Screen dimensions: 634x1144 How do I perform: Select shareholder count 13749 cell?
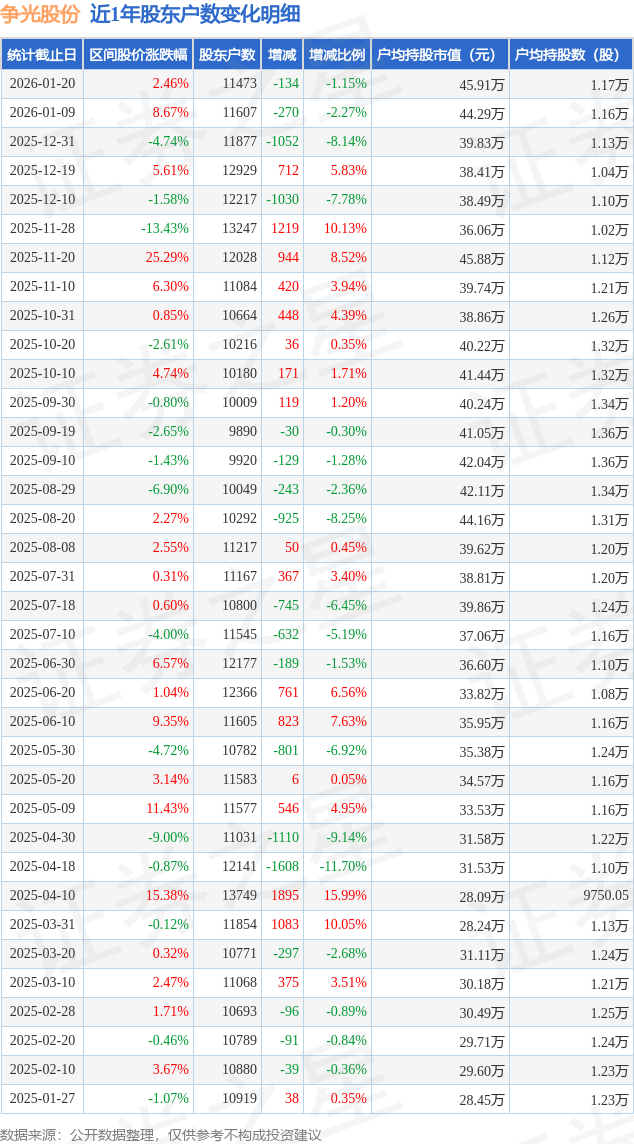click(x=240, y=896)
